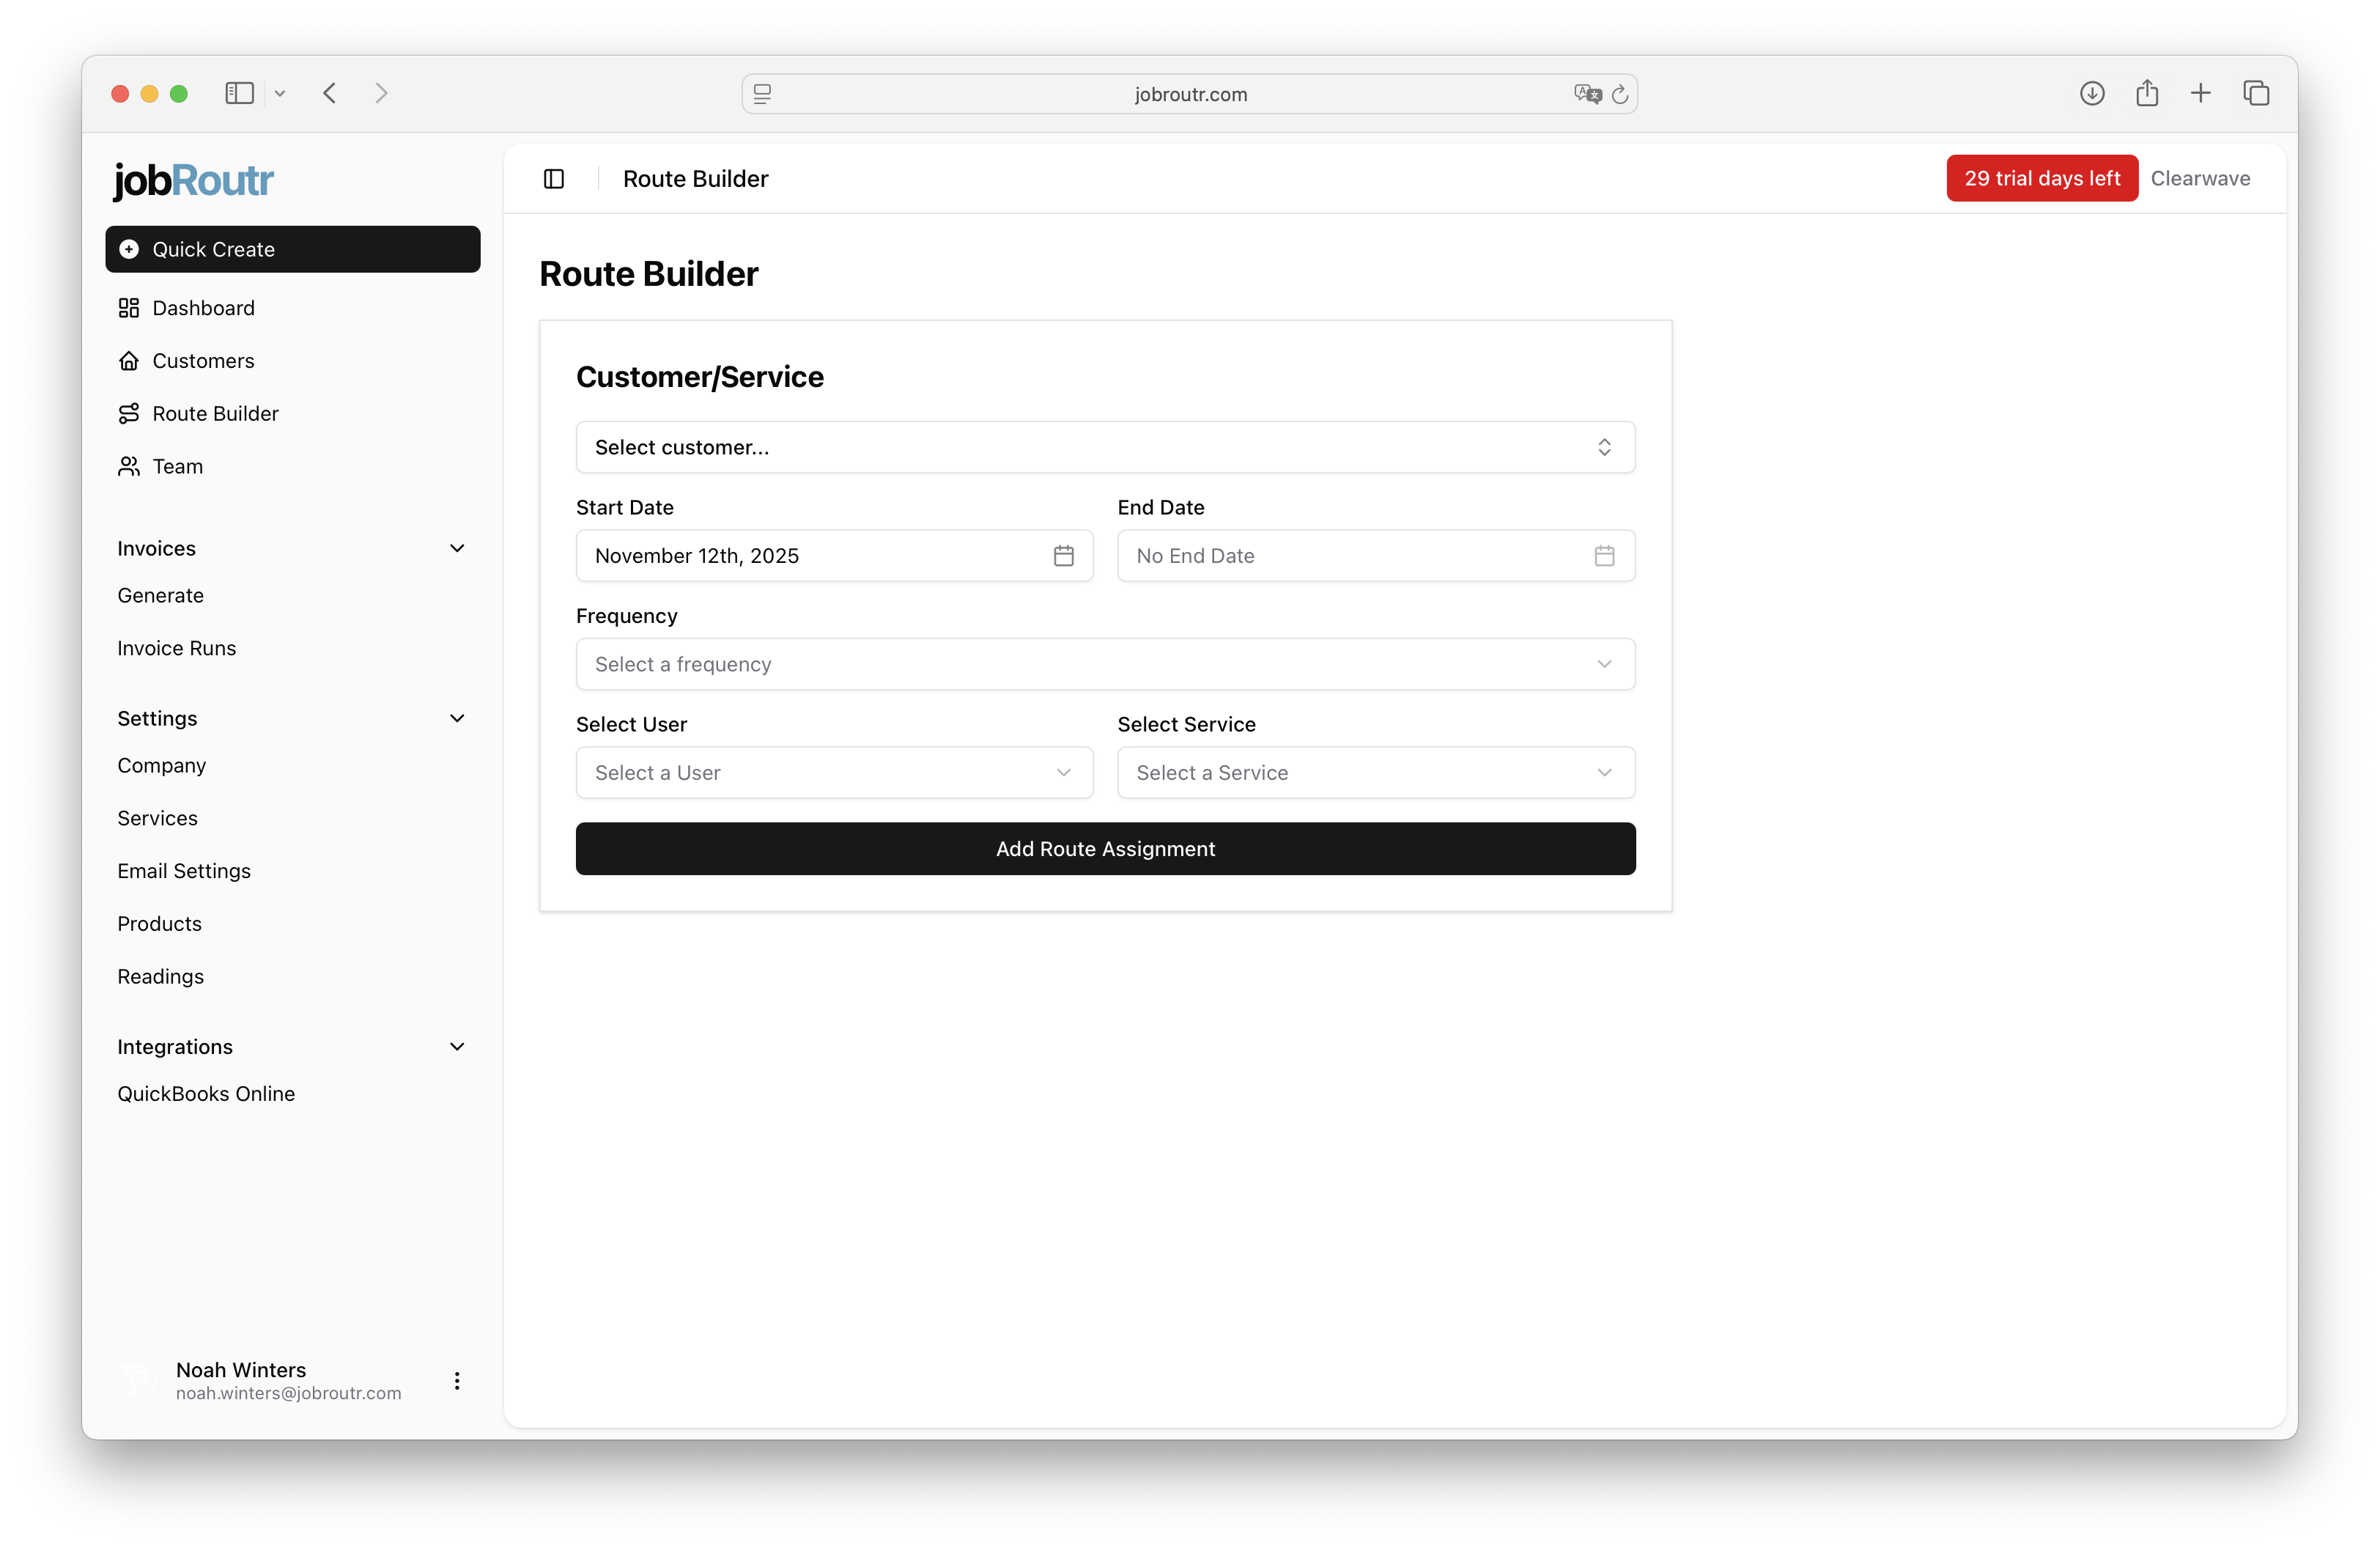
Task: Open the Select a Service dropdown
Action: [1375, 772]
